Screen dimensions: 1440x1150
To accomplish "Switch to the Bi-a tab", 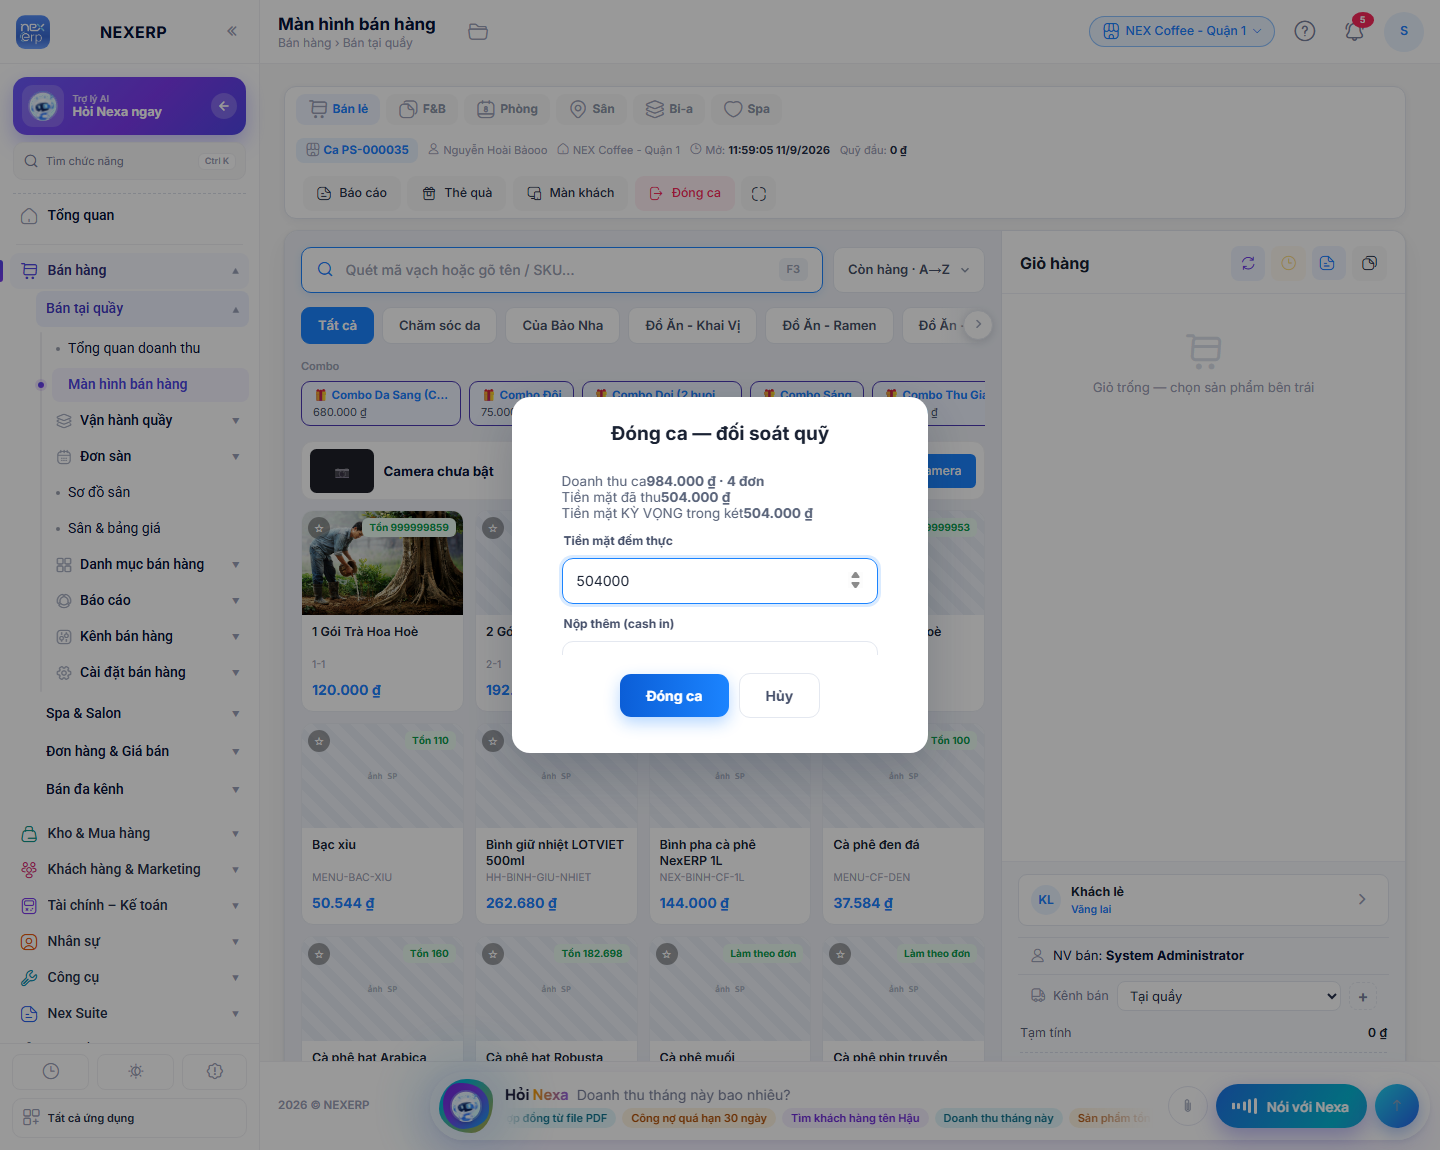I will 670,109.
